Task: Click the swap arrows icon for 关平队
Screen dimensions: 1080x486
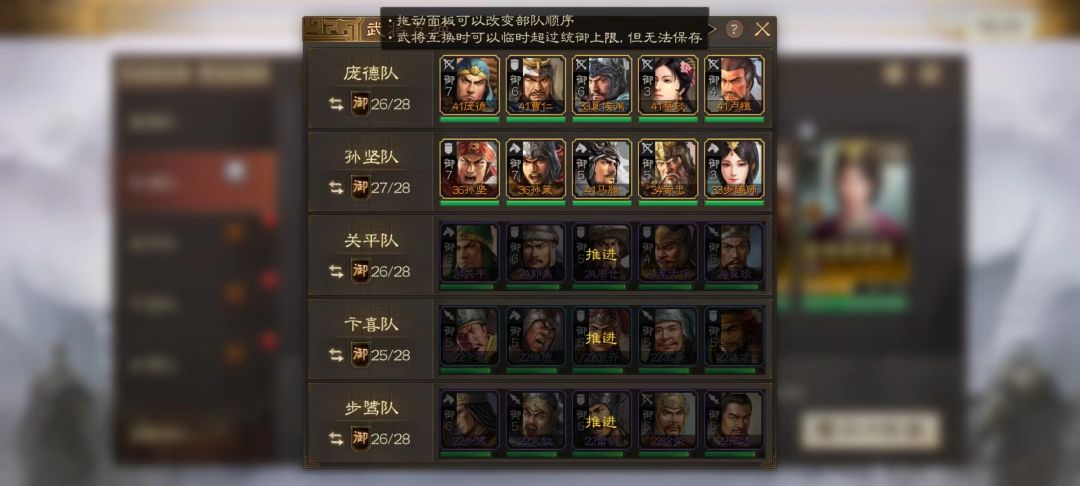Action: click(336, 271)
